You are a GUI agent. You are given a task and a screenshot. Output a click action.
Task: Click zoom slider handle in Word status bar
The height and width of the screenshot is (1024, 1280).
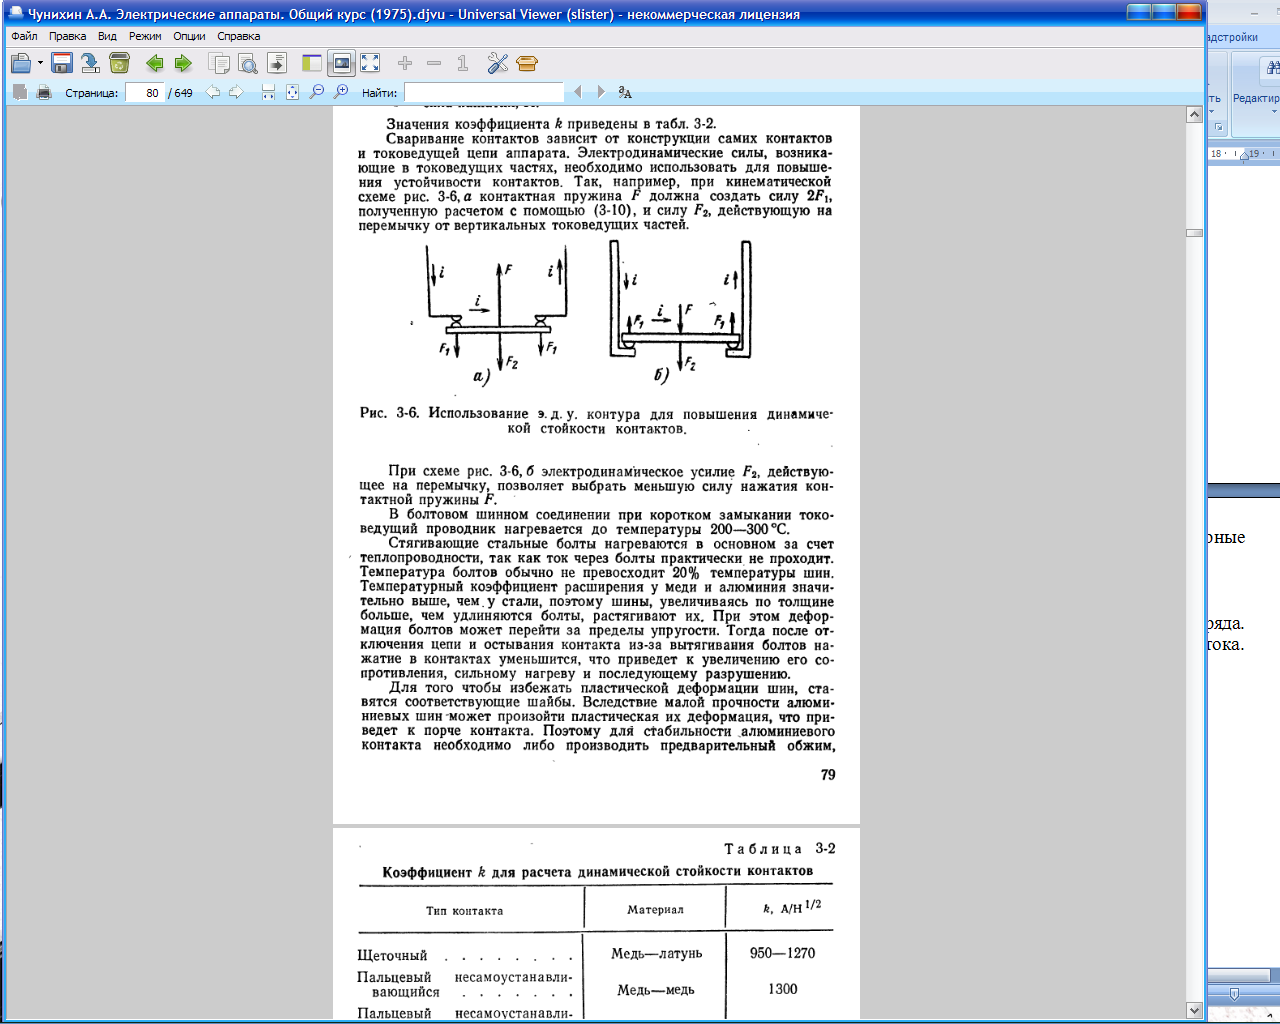click(x=1234, y=994)
